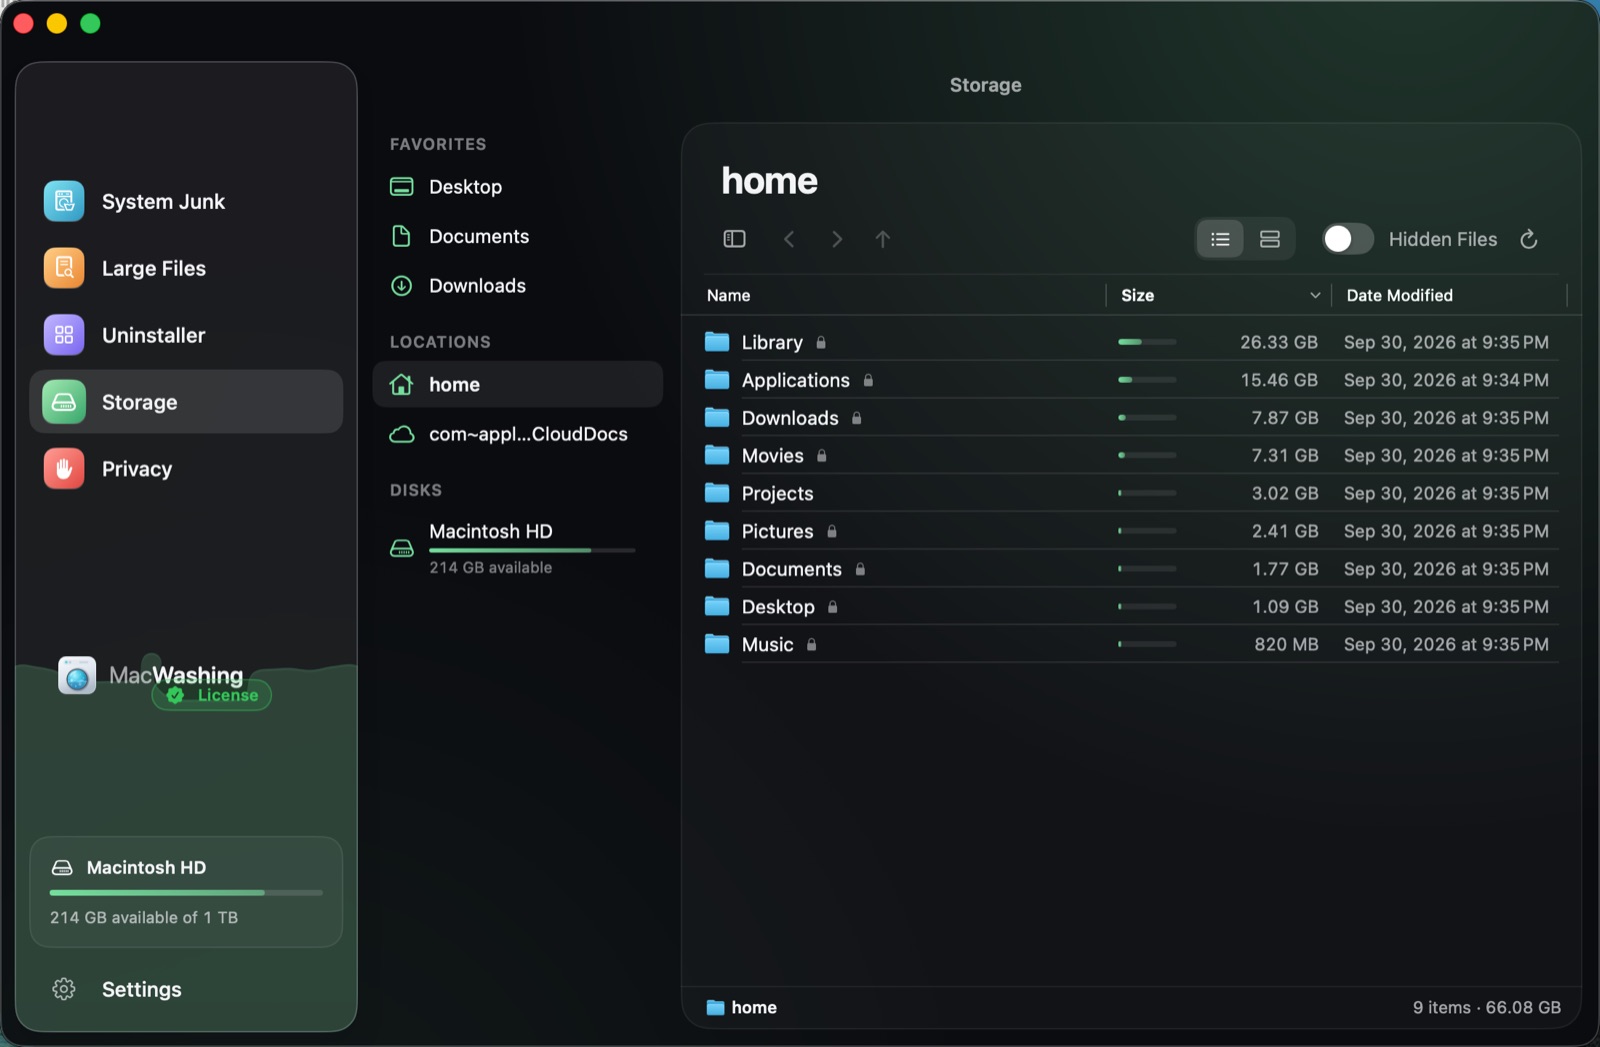Click '214 GB available of 1 TB' text
The height and width of the screenshot is (1047, 1600).
pos(144,917)
